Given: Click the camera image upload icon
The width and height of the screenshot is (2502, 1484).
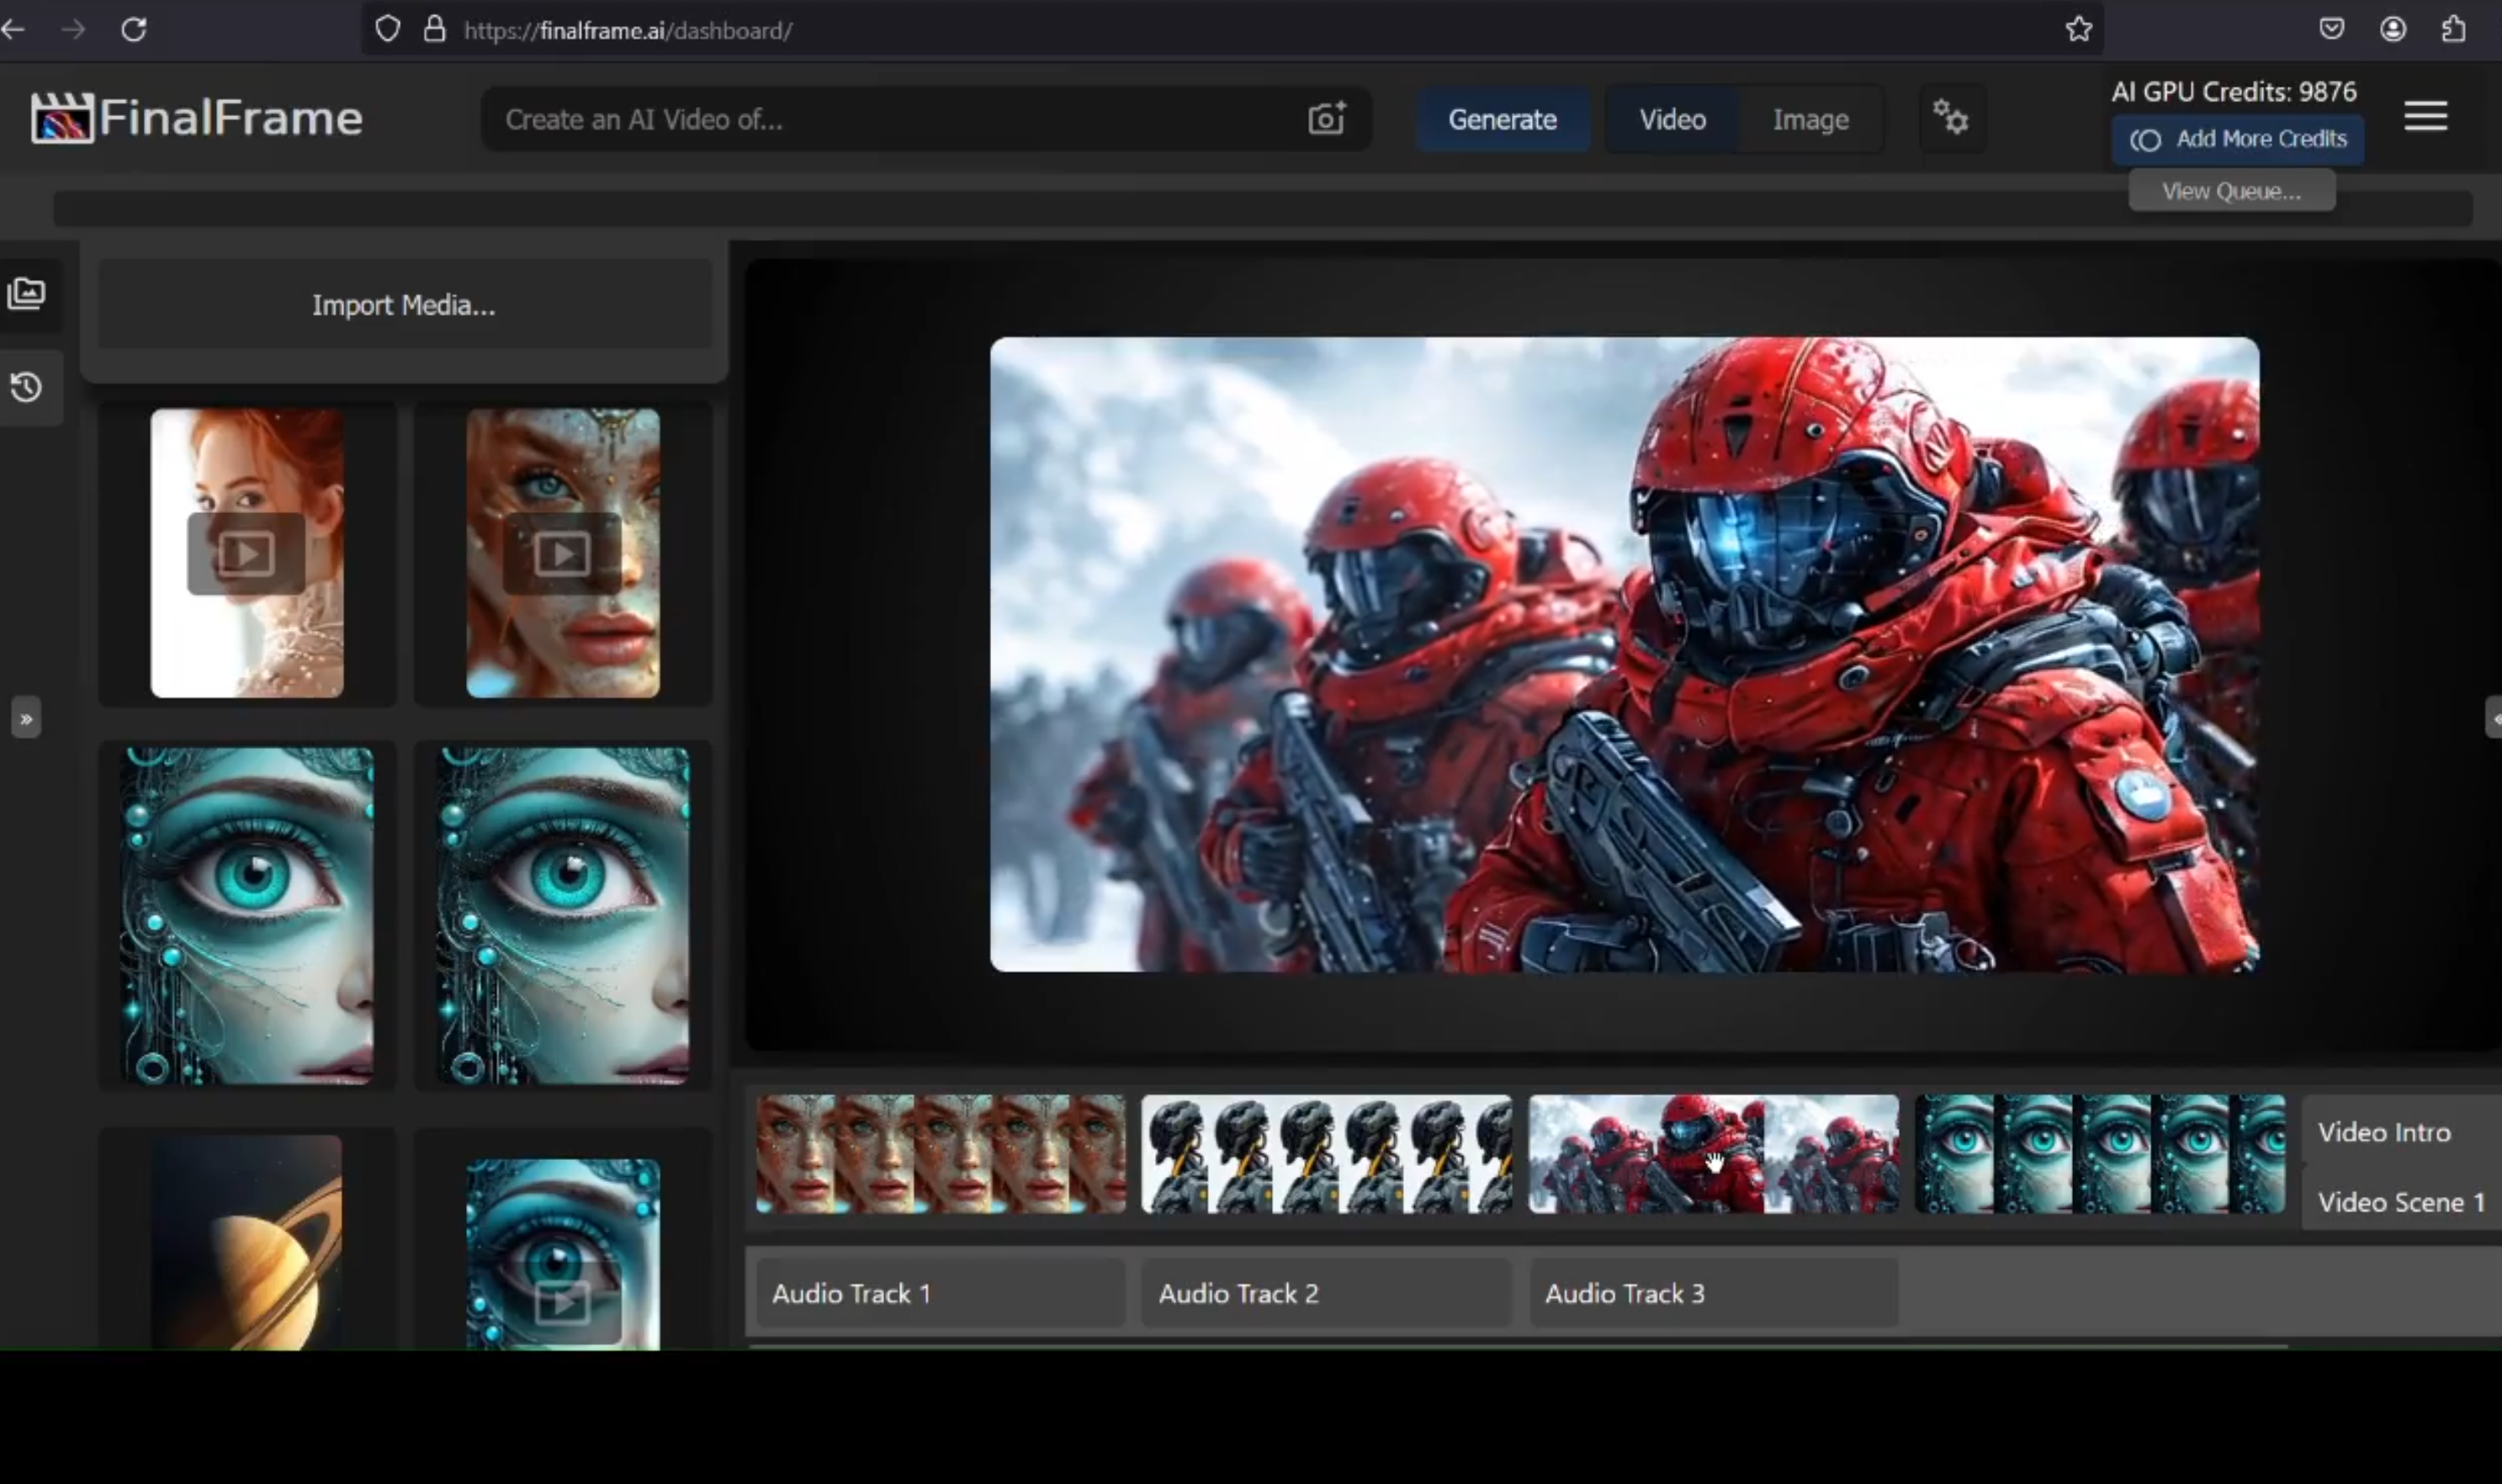Looking at the screenshot, I should pyautogui.click(x=1326, y=119).
